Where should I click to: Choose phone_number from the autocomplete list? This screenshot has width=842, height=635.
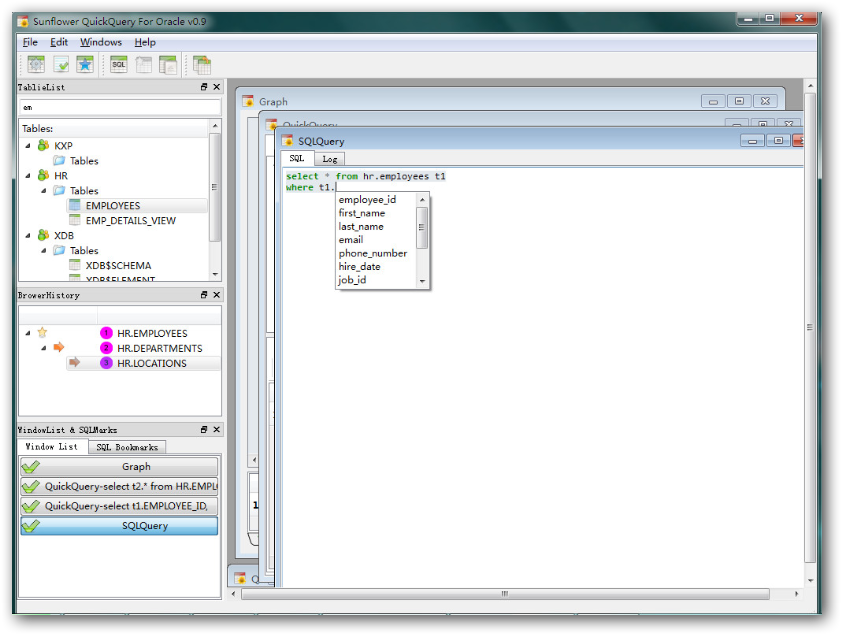click(x=376, y=253)
